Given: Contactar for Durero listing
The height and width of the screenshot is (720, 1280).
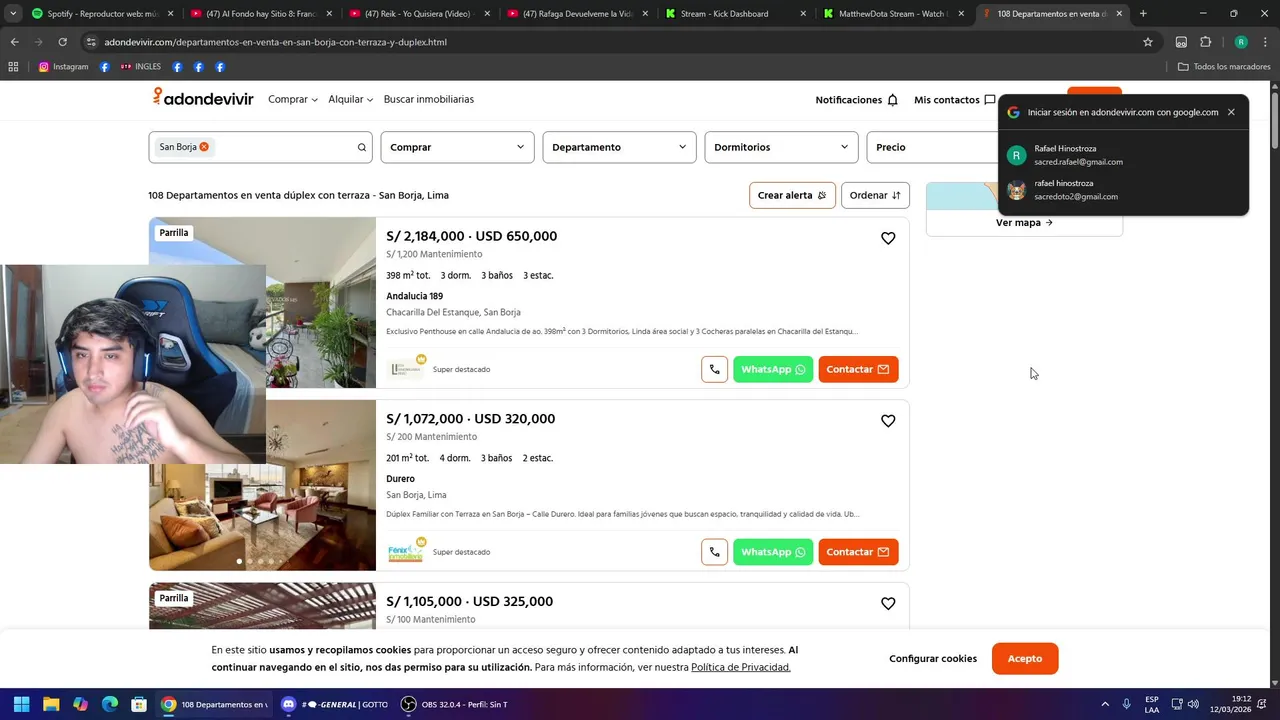Looking at the screenshot, I should [858, 552].
